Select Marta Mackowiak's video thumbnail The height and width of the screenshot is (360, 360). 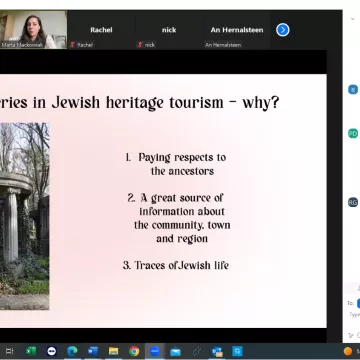(33, 30)
